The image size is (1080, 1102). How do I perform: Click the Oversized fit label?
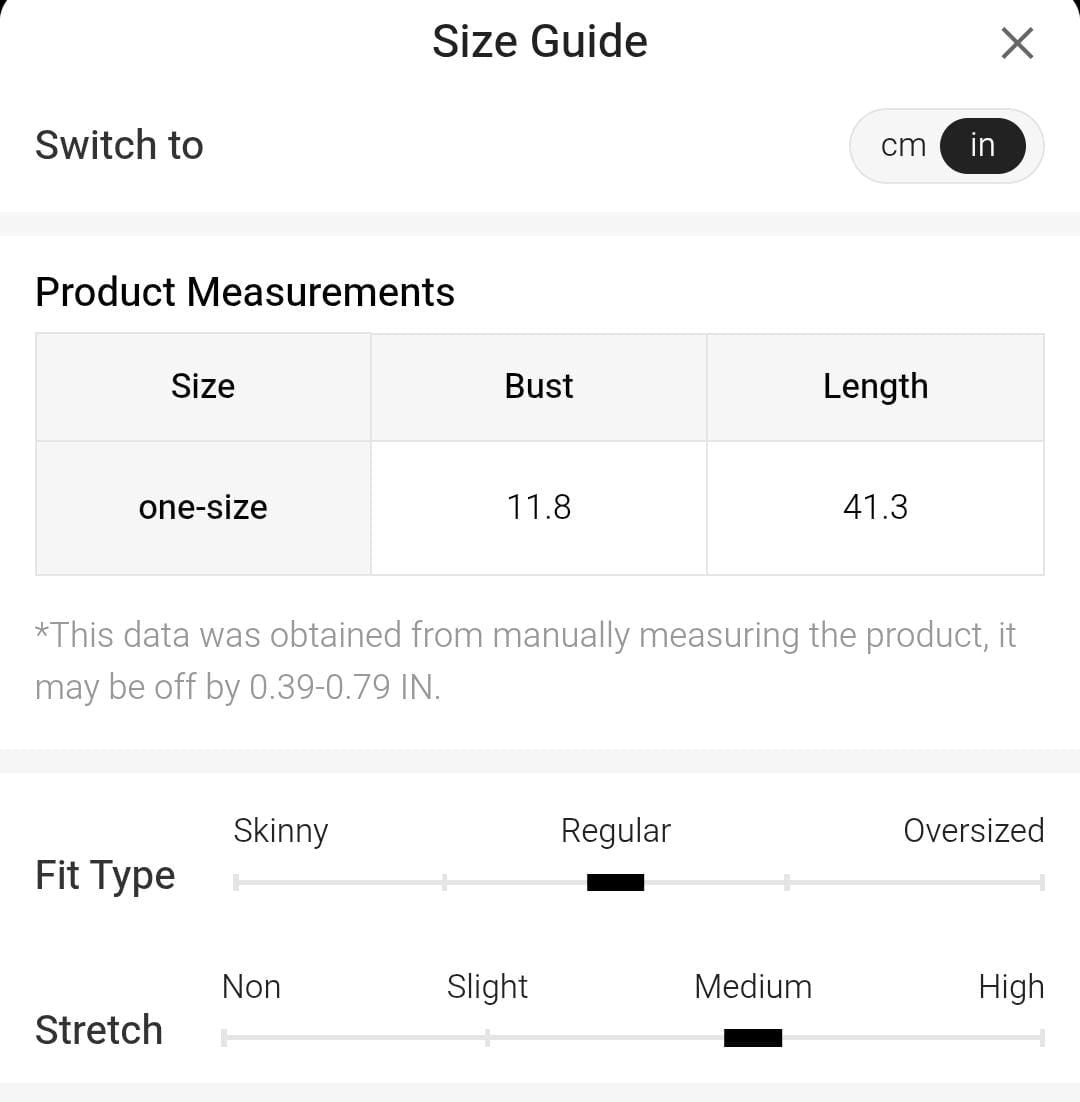(x=973, y=831)
